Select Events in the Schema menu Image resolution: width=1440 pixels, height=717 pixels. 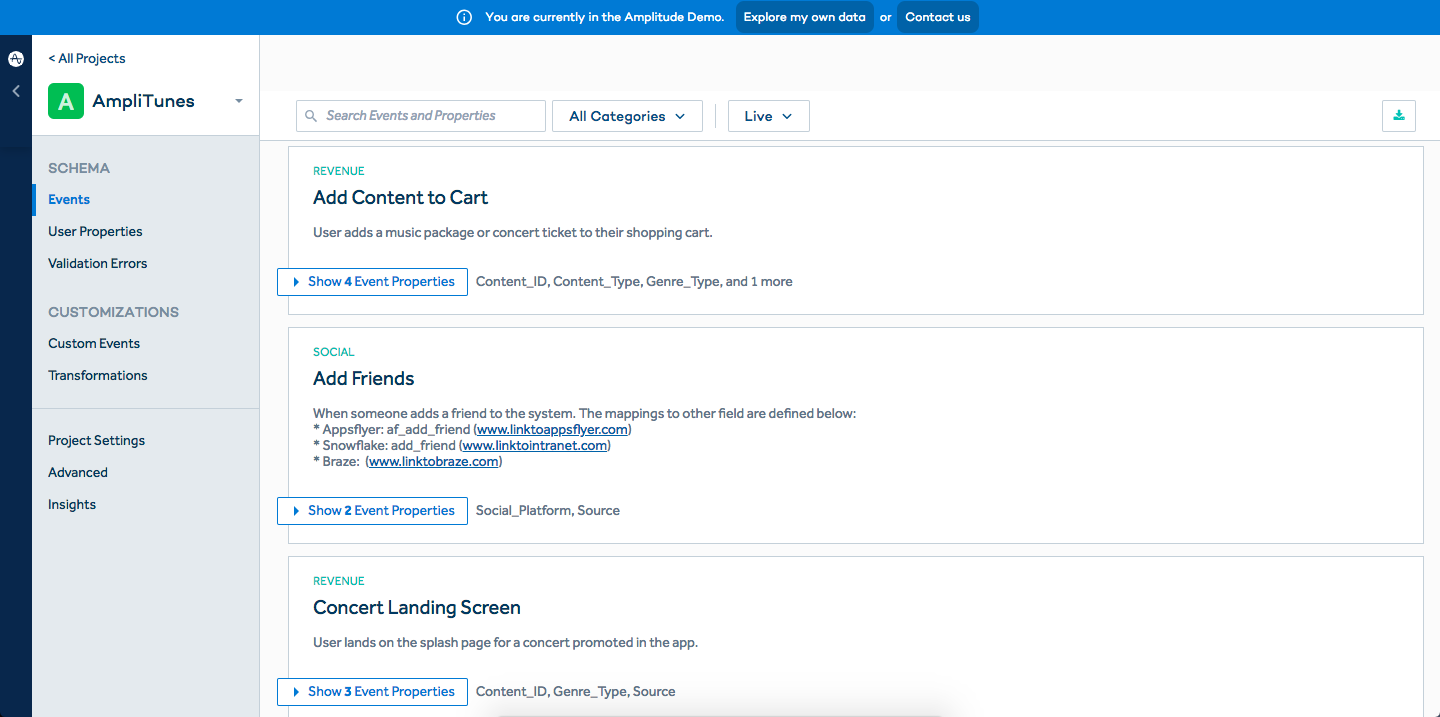(x=69, y=200)
